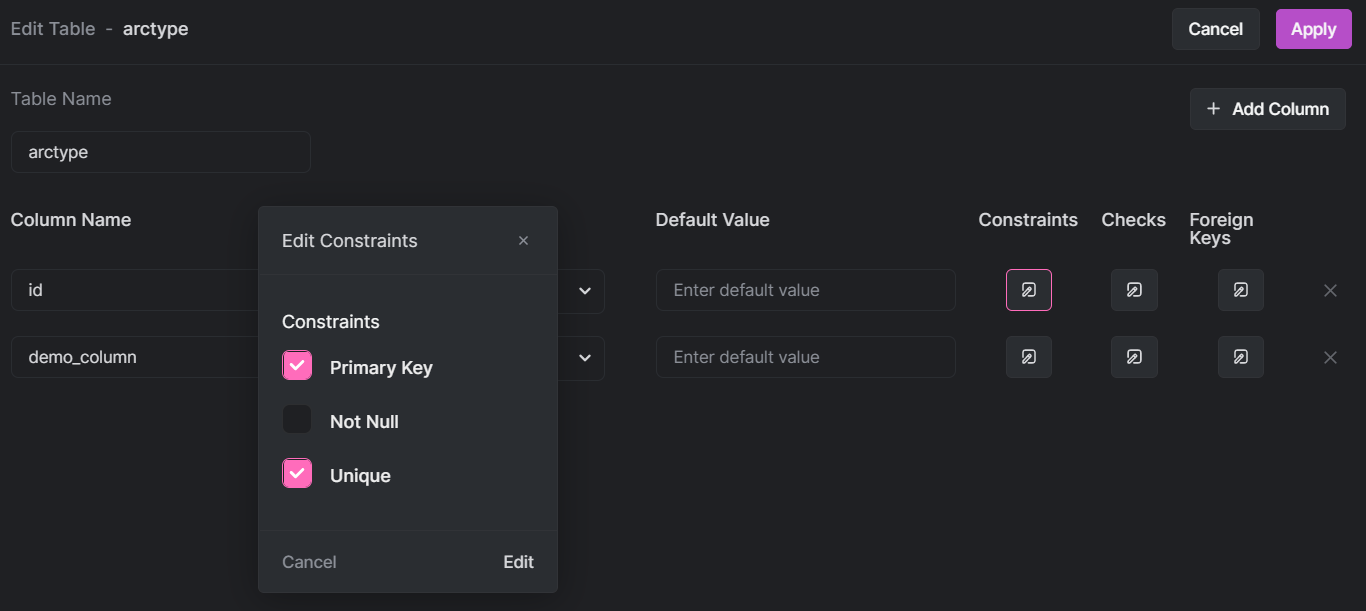Close the Edit Constraints popup
Image resolution: width=1366 pixels, height=611 pixels.
523,241
